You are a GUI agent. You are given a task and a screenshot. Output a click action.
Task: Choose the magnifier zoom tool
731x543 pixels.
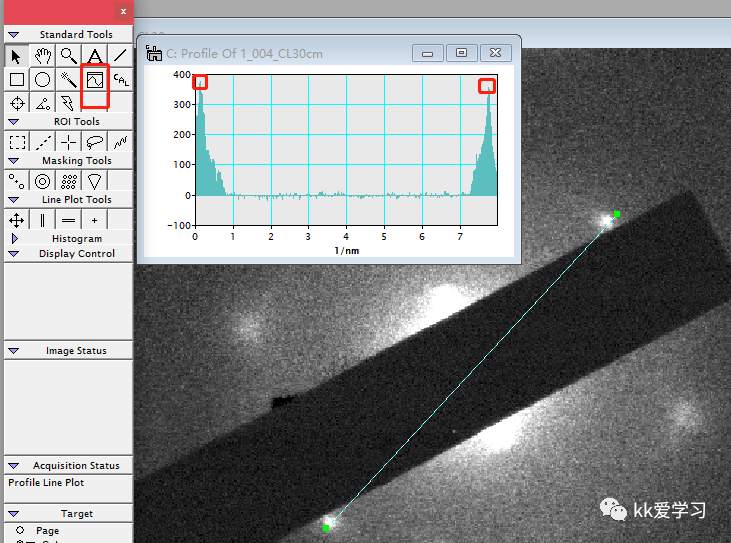click(68, 55)
